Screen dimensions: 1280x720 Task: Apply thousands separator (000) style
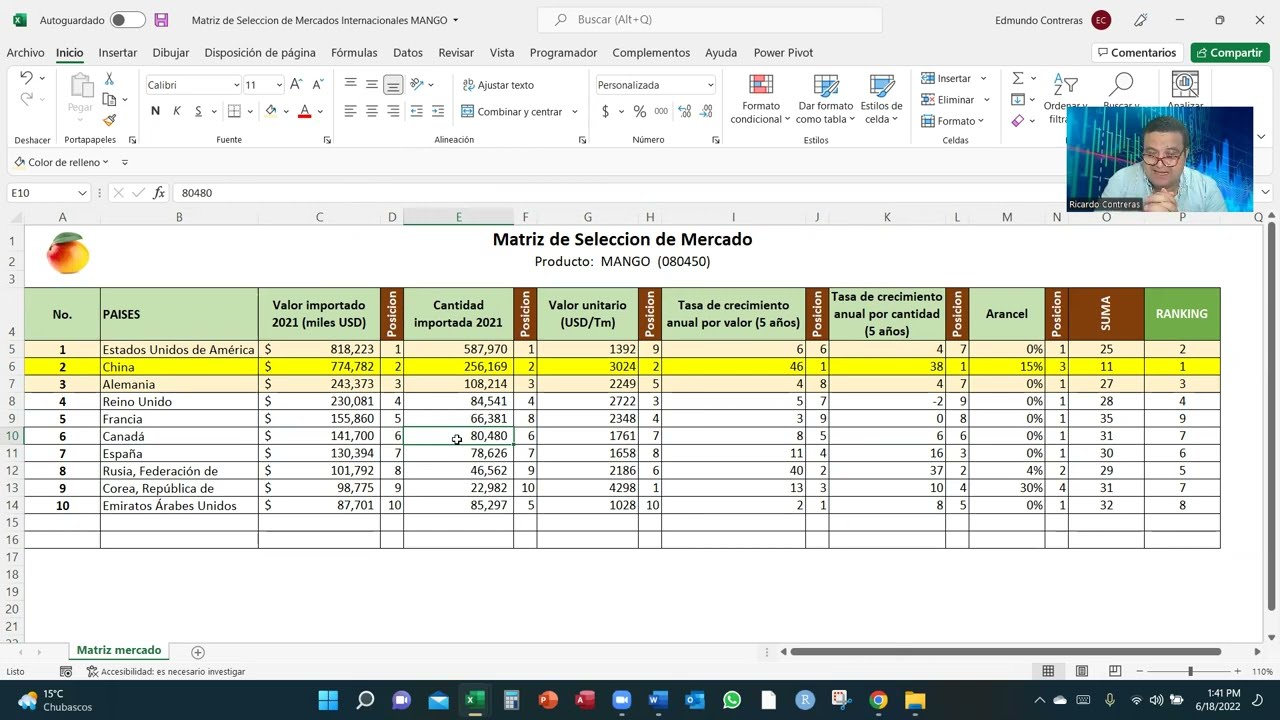click(x=660, y=111)
